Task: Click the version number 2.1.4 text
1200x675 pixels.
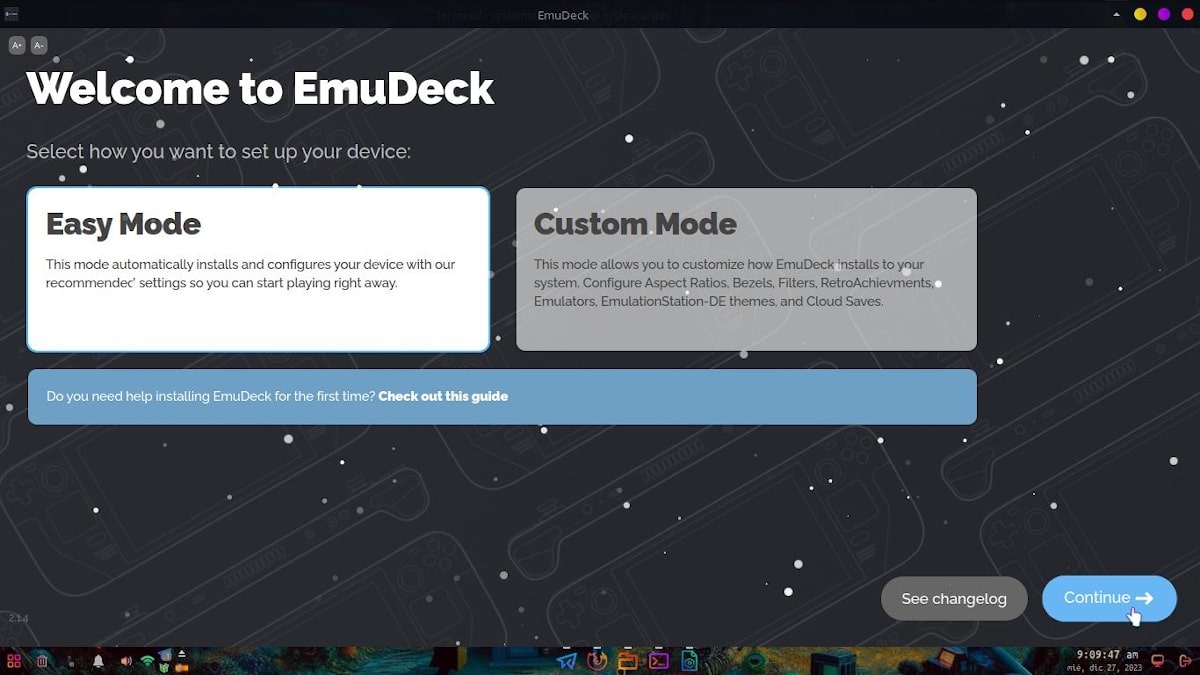Action: pyautogui.click(x=18, y=619)
